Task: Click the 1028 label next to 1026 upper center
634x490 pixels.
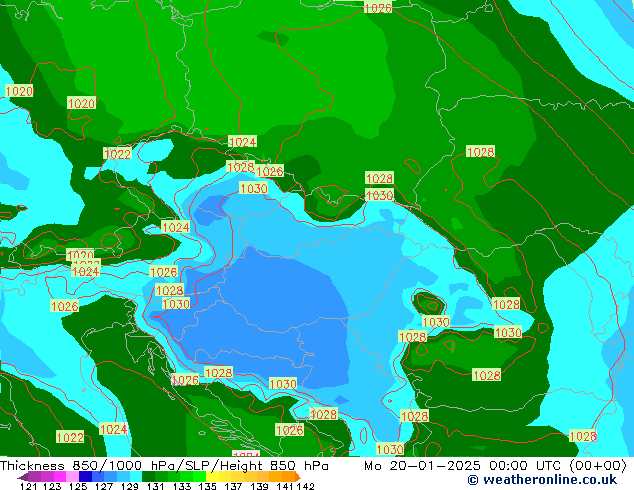Action: click(240, 167)
